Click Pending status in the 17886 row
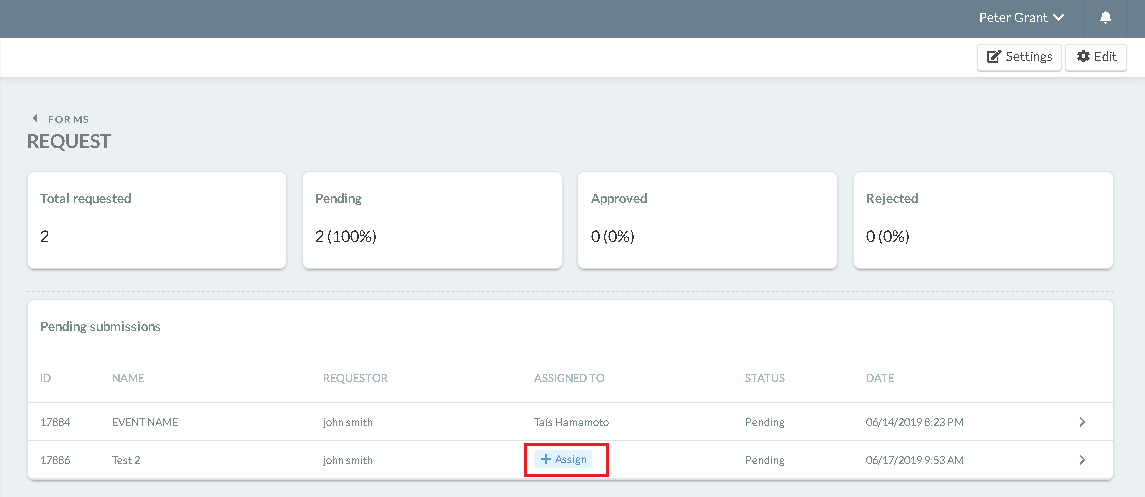The height and width of the screenshot is (497, 1145). [765, 460]
